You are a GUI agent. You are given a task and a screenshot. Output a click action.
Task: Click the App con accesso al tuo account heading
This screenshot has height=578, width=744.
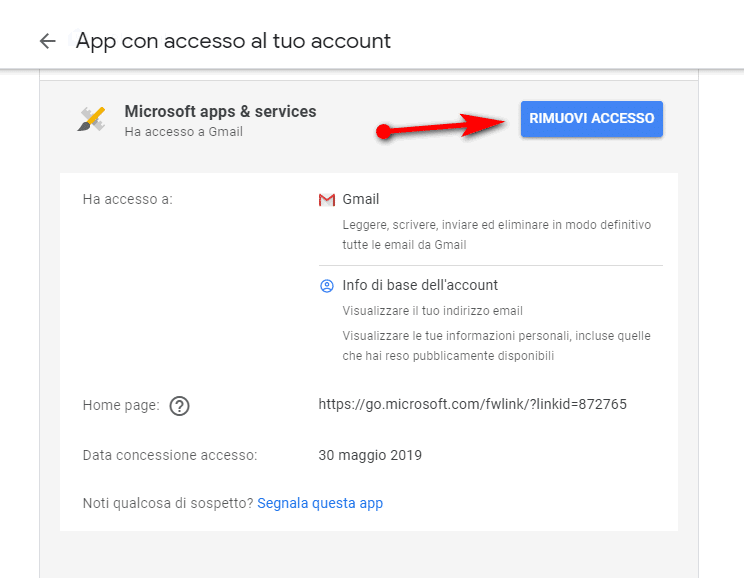click(233, 41)
